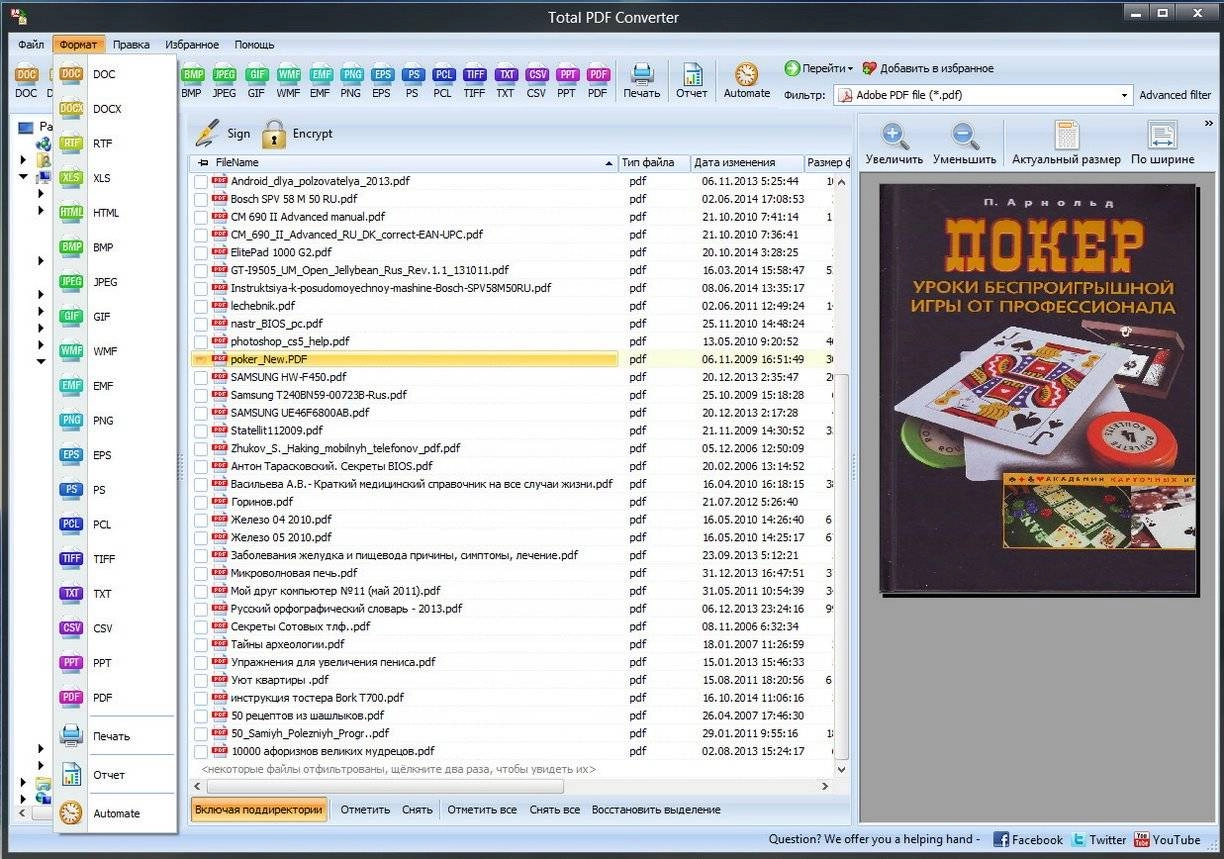Select Automate in the Format menu
The image size is (1224, 859).
point(114,813)
